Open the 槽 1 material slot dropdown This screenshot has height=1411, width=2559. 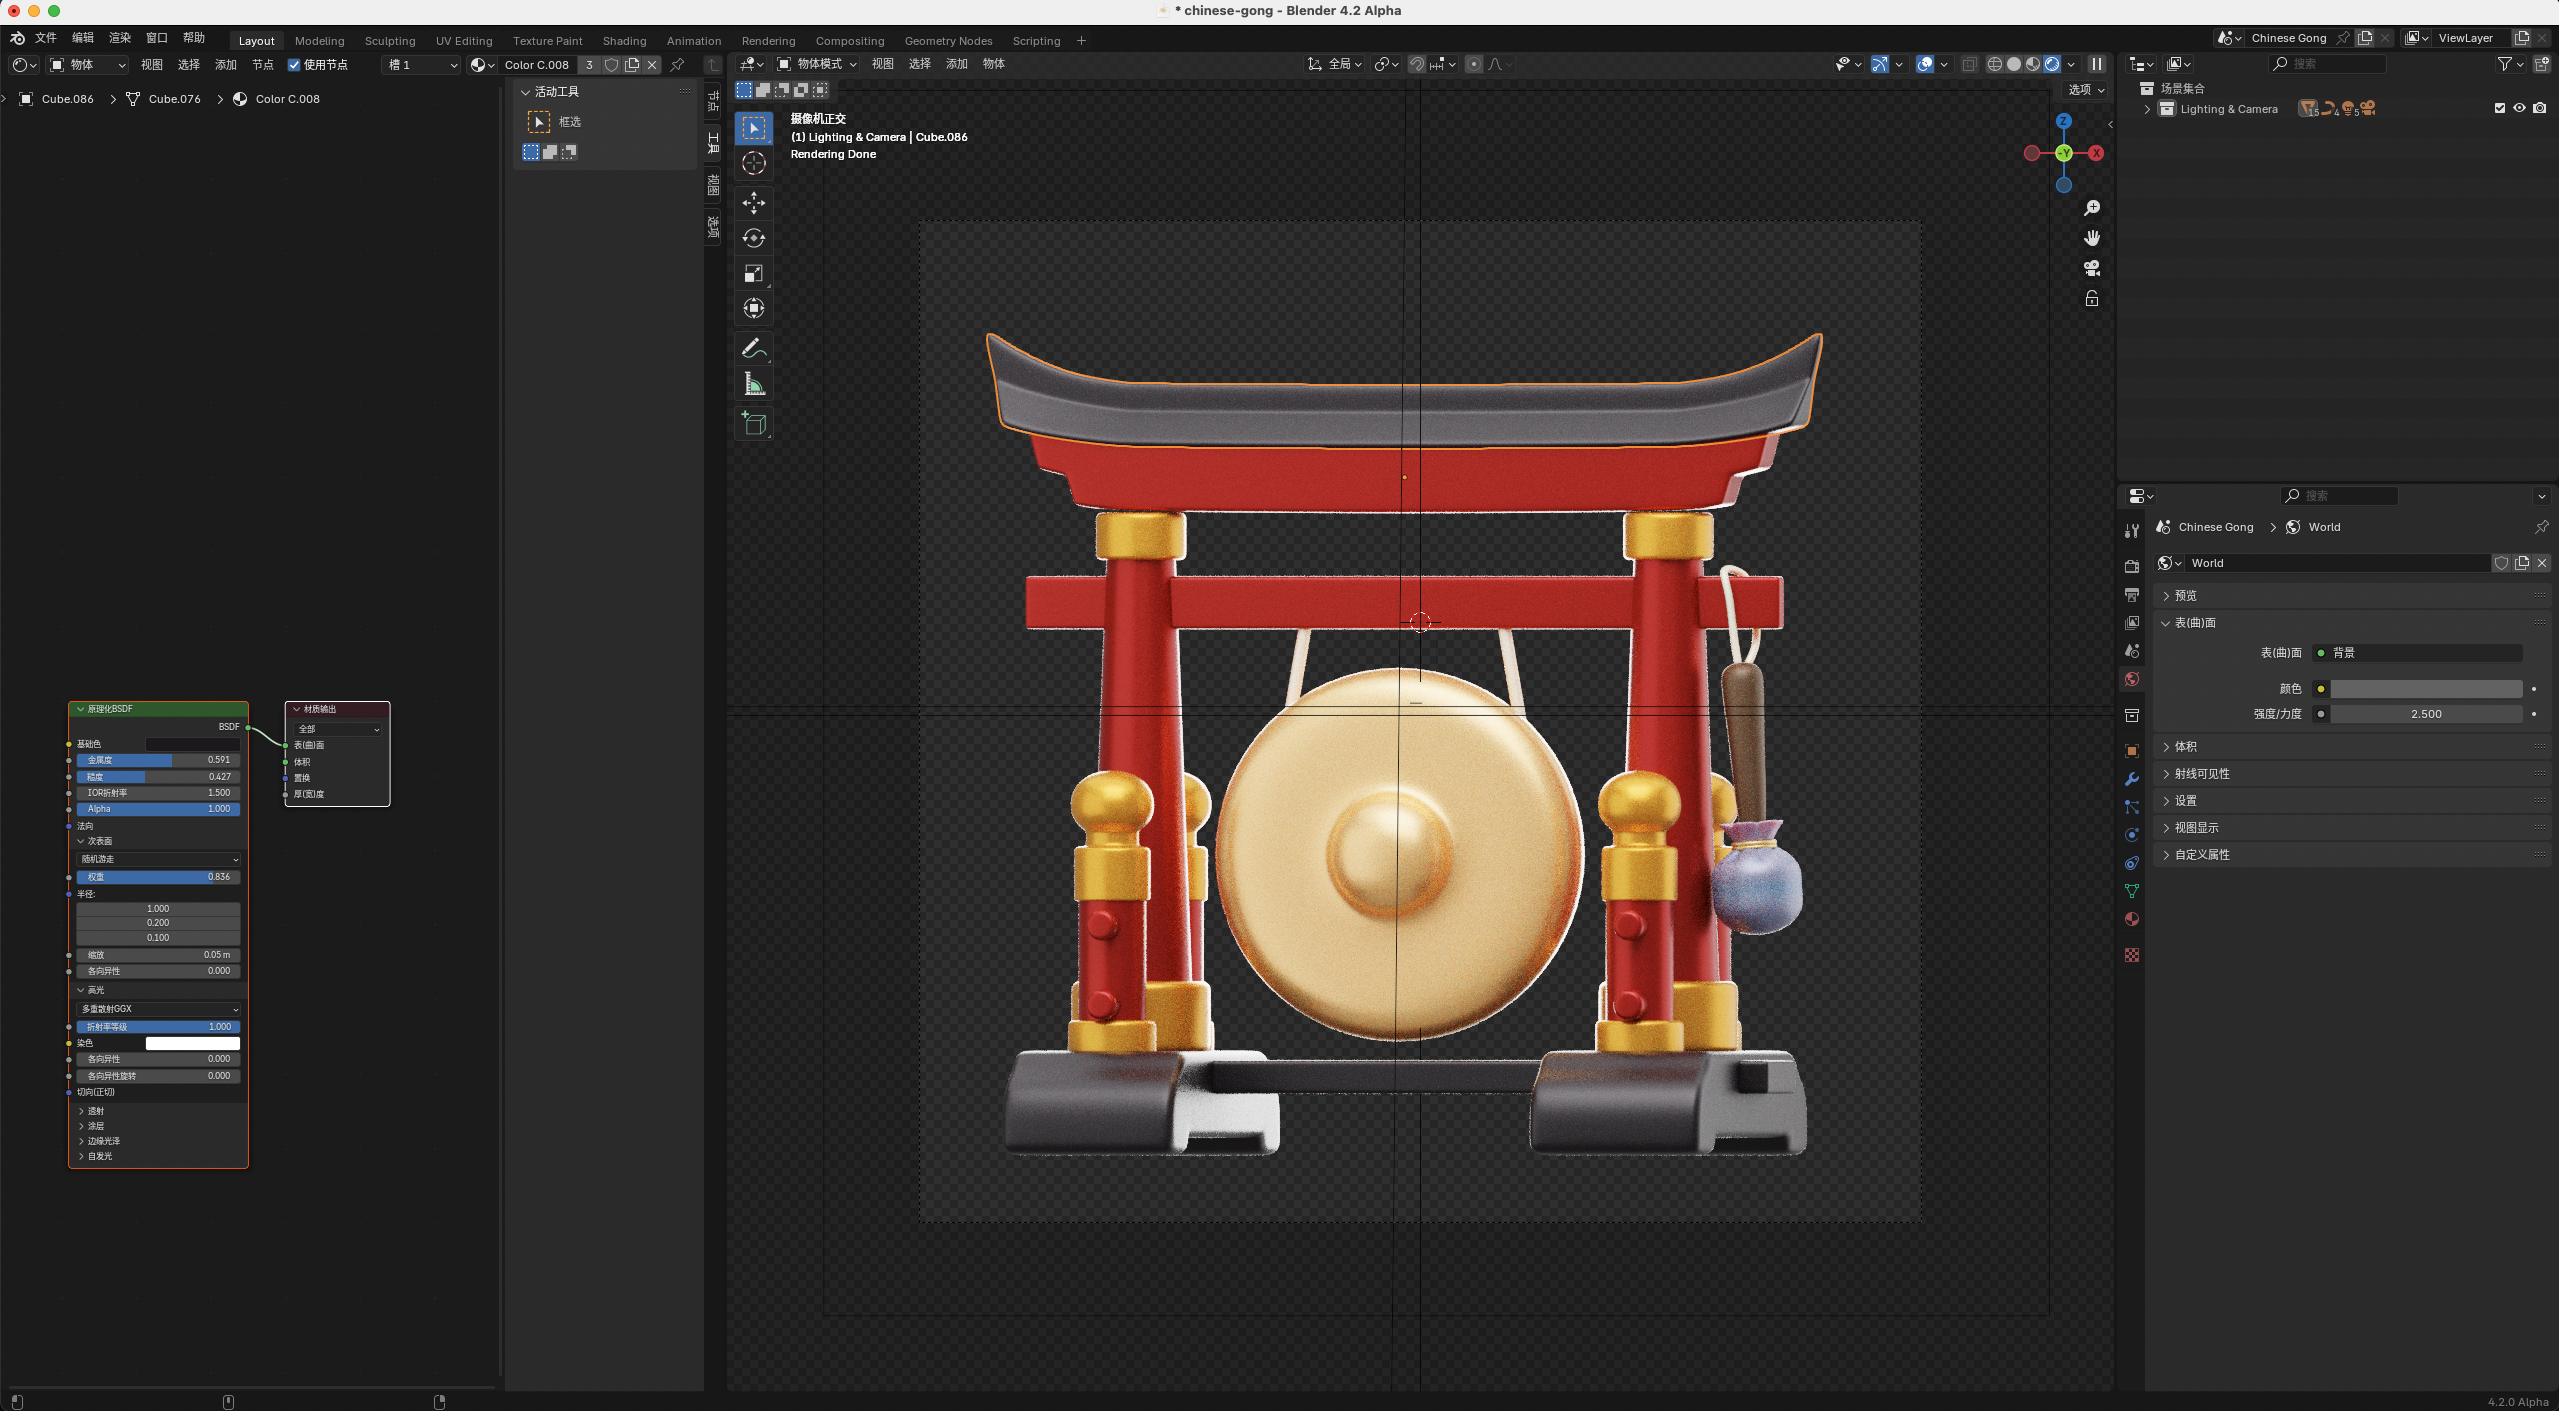(422, 65)
